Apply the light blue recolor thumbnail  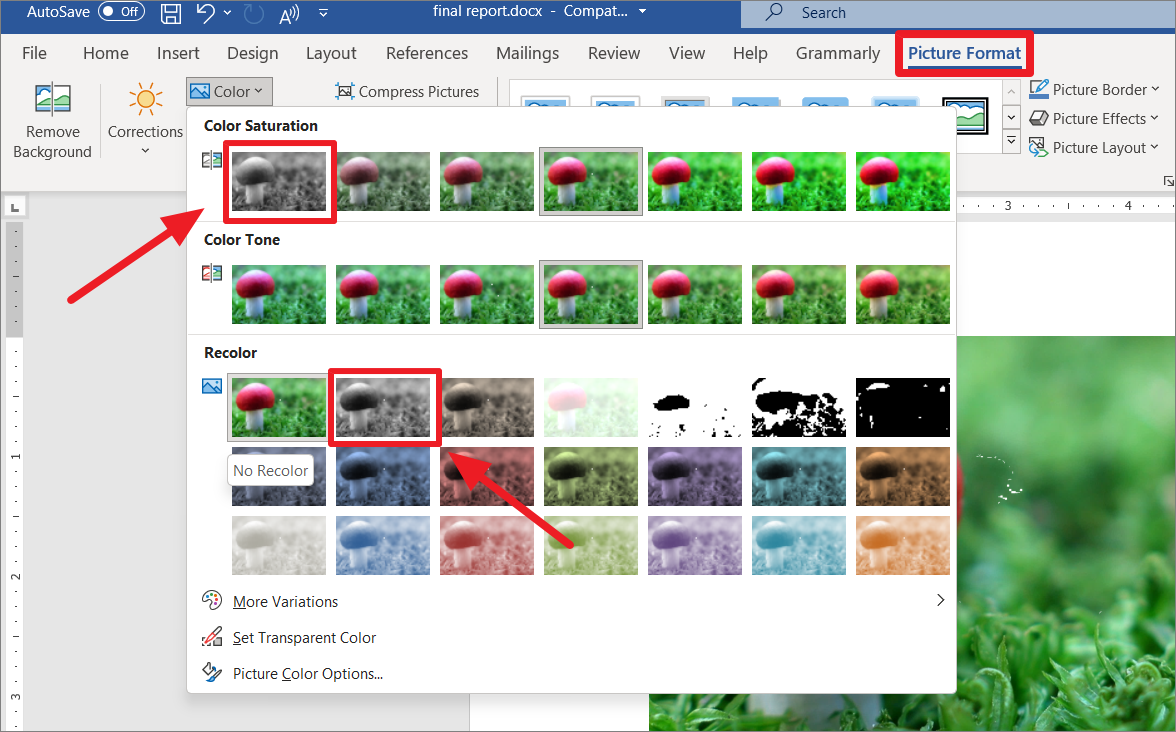tap(383, 545)
